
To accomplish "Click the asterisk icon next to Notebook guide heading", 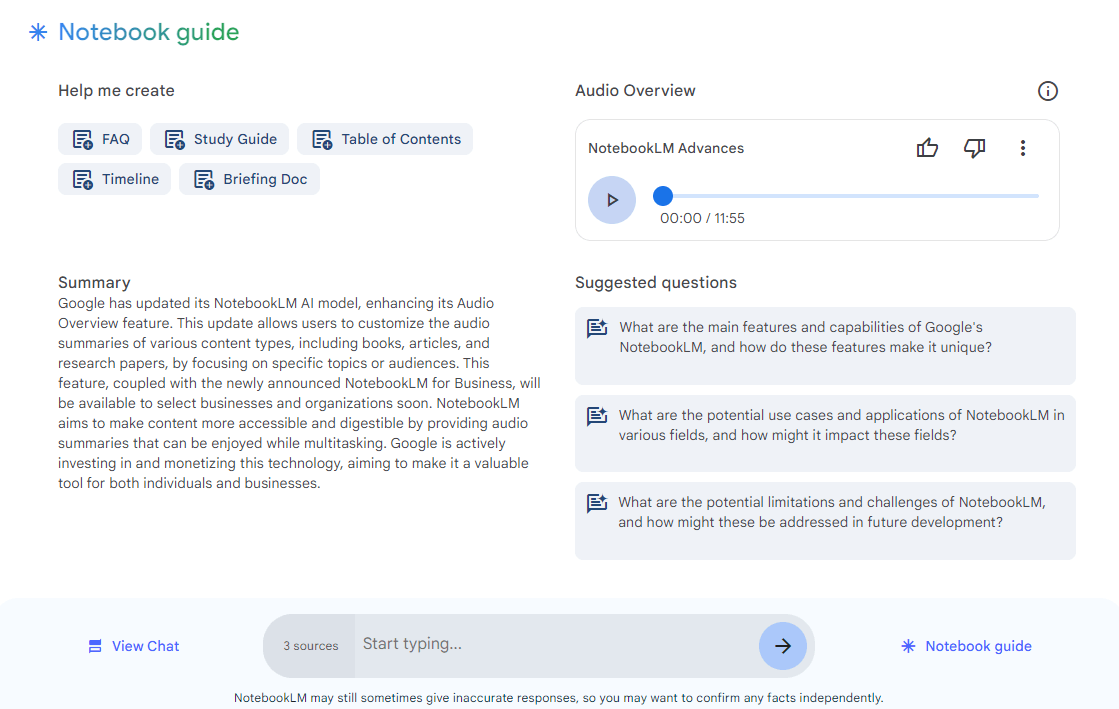I will coord(38,32).
